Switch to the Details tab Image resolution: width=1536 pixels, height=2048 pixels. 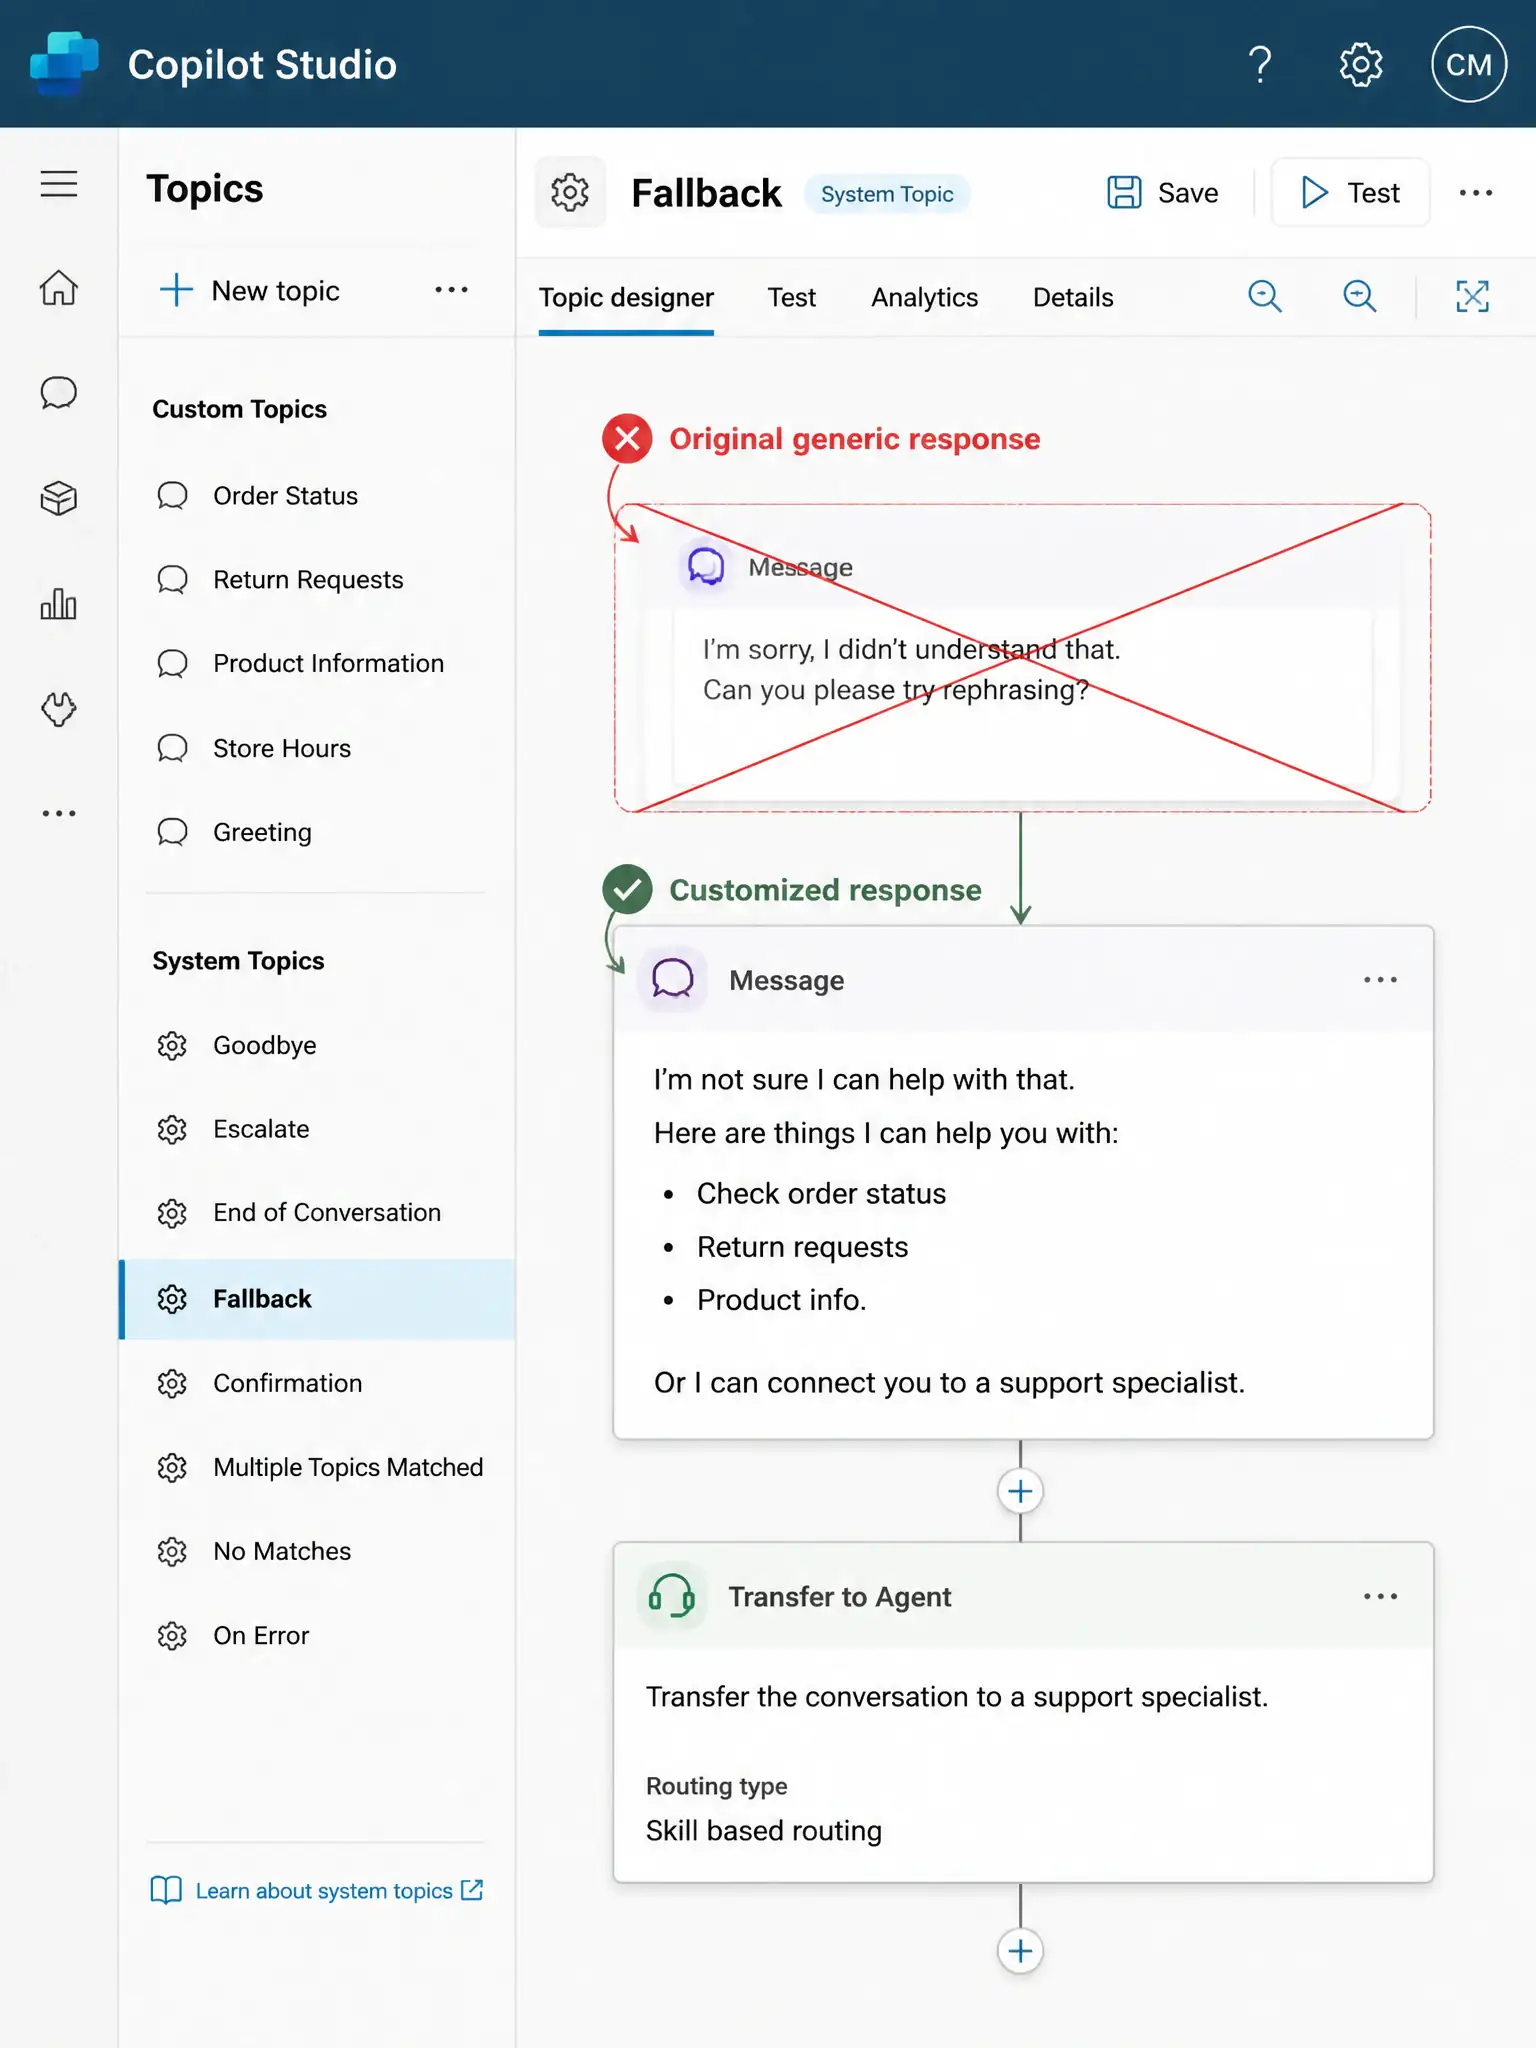pos(1073,297)
